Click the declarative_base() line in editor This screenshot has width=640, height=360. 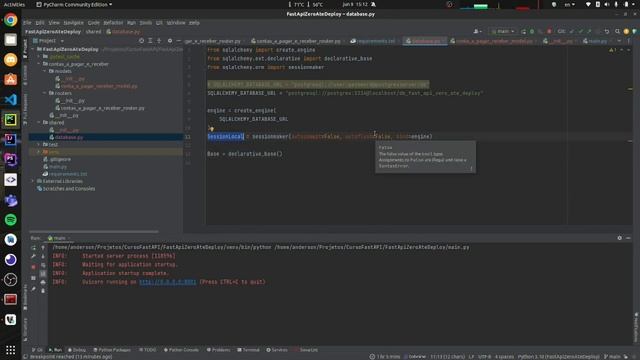[x=244, y=154]
